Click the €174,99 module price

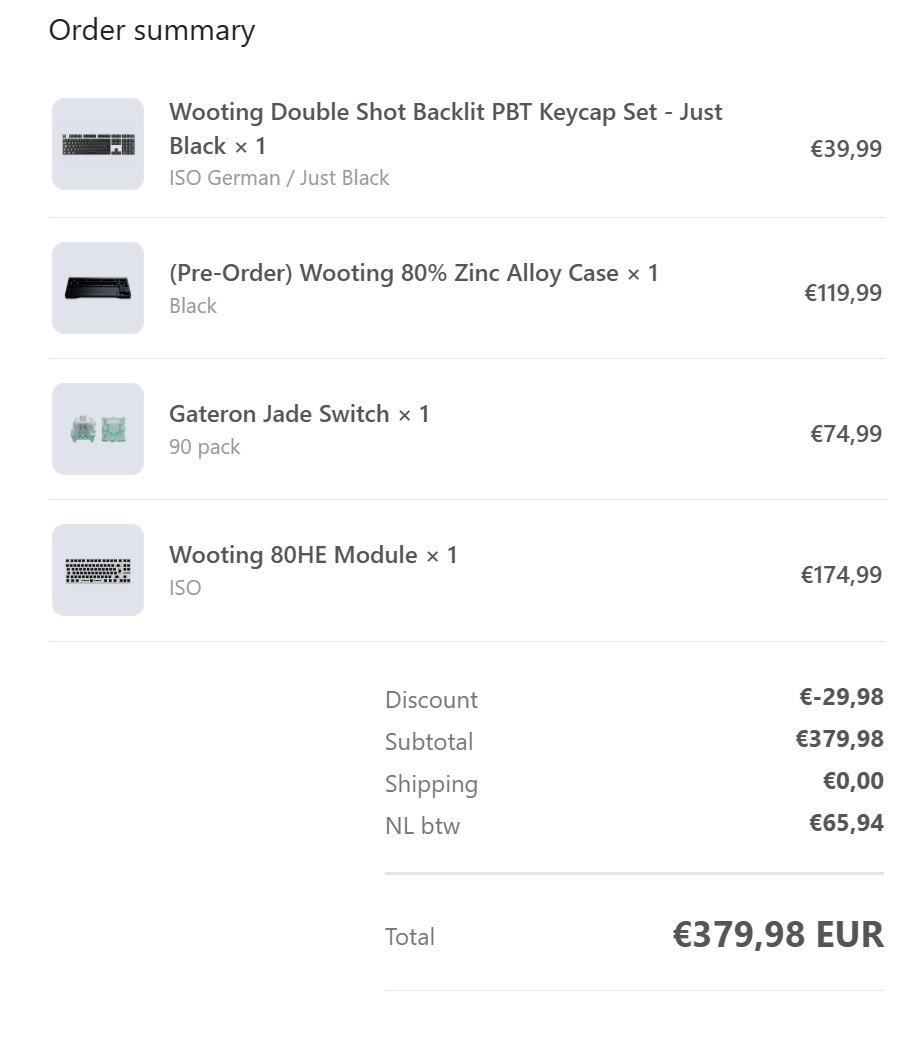pyautogui.click(x=841, y=575)
